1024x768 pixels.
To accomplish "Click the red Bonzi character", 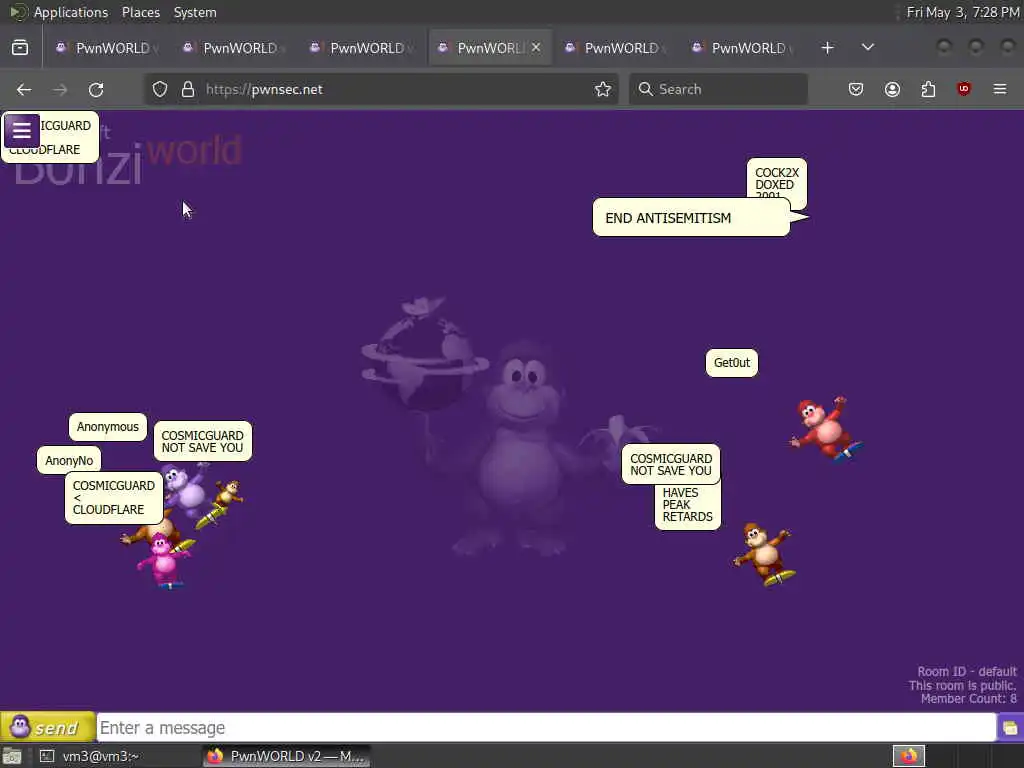I will coord(825,428).
